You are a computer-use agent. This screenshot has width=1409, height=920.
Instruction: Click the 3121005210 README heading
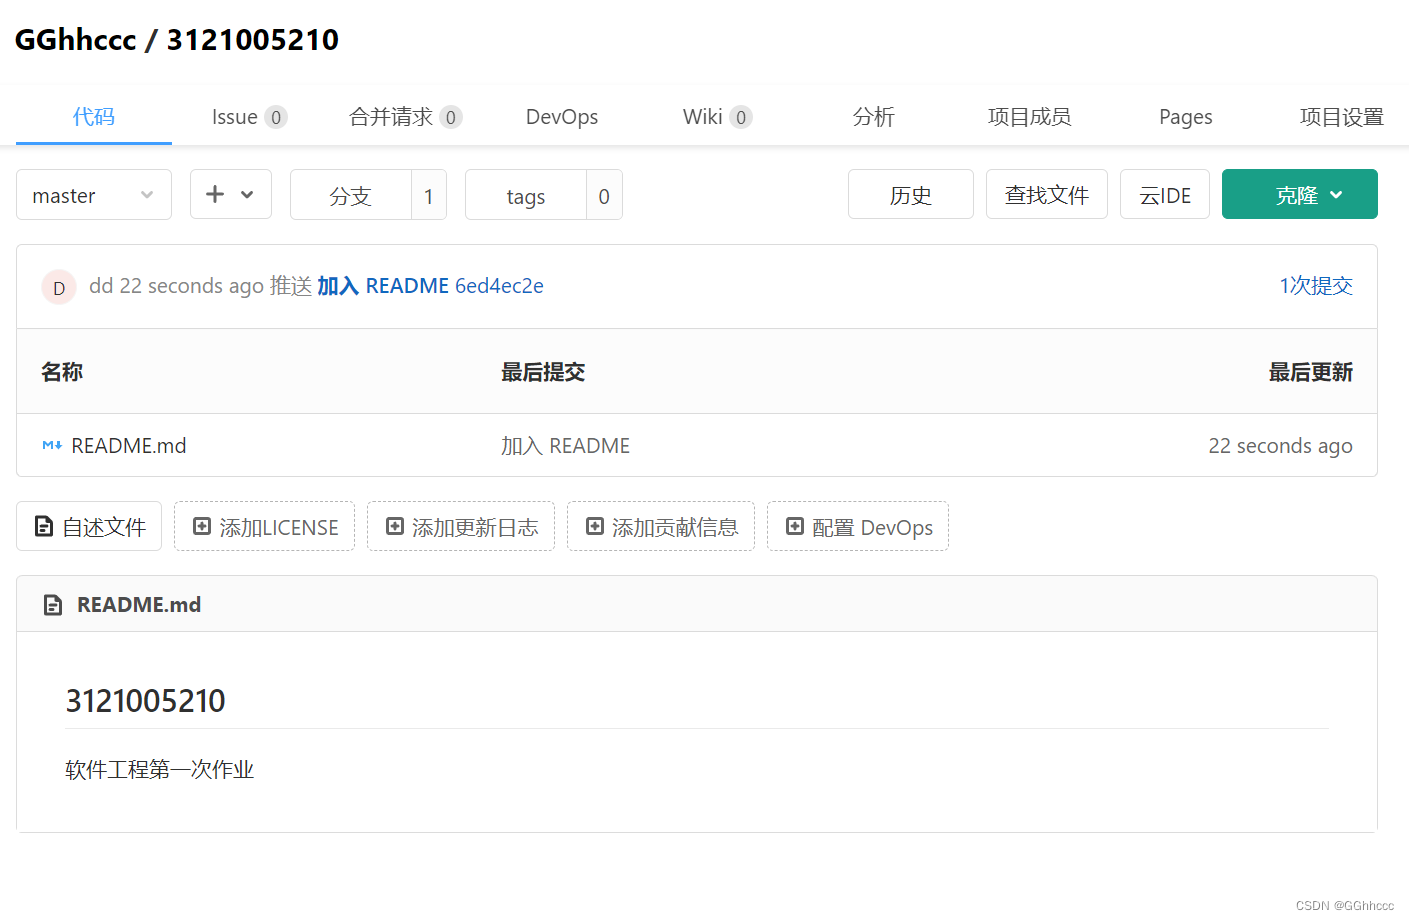pyautogui.click(x=145, y=701)
